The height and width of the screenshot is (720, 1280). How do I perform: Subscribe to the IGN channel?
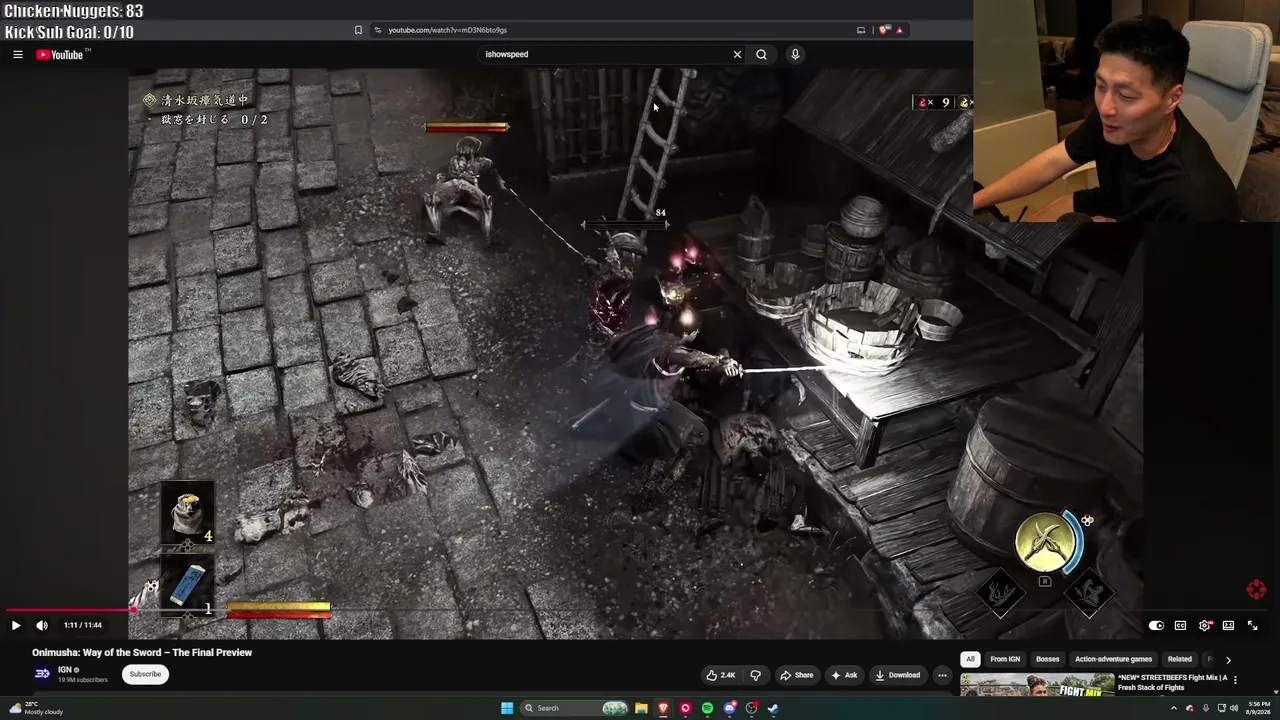click(145, 674)
